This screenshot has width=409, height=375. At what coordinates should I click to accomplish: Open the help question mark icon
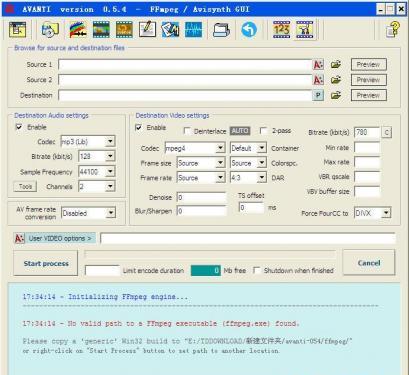[x=393, y=30]
